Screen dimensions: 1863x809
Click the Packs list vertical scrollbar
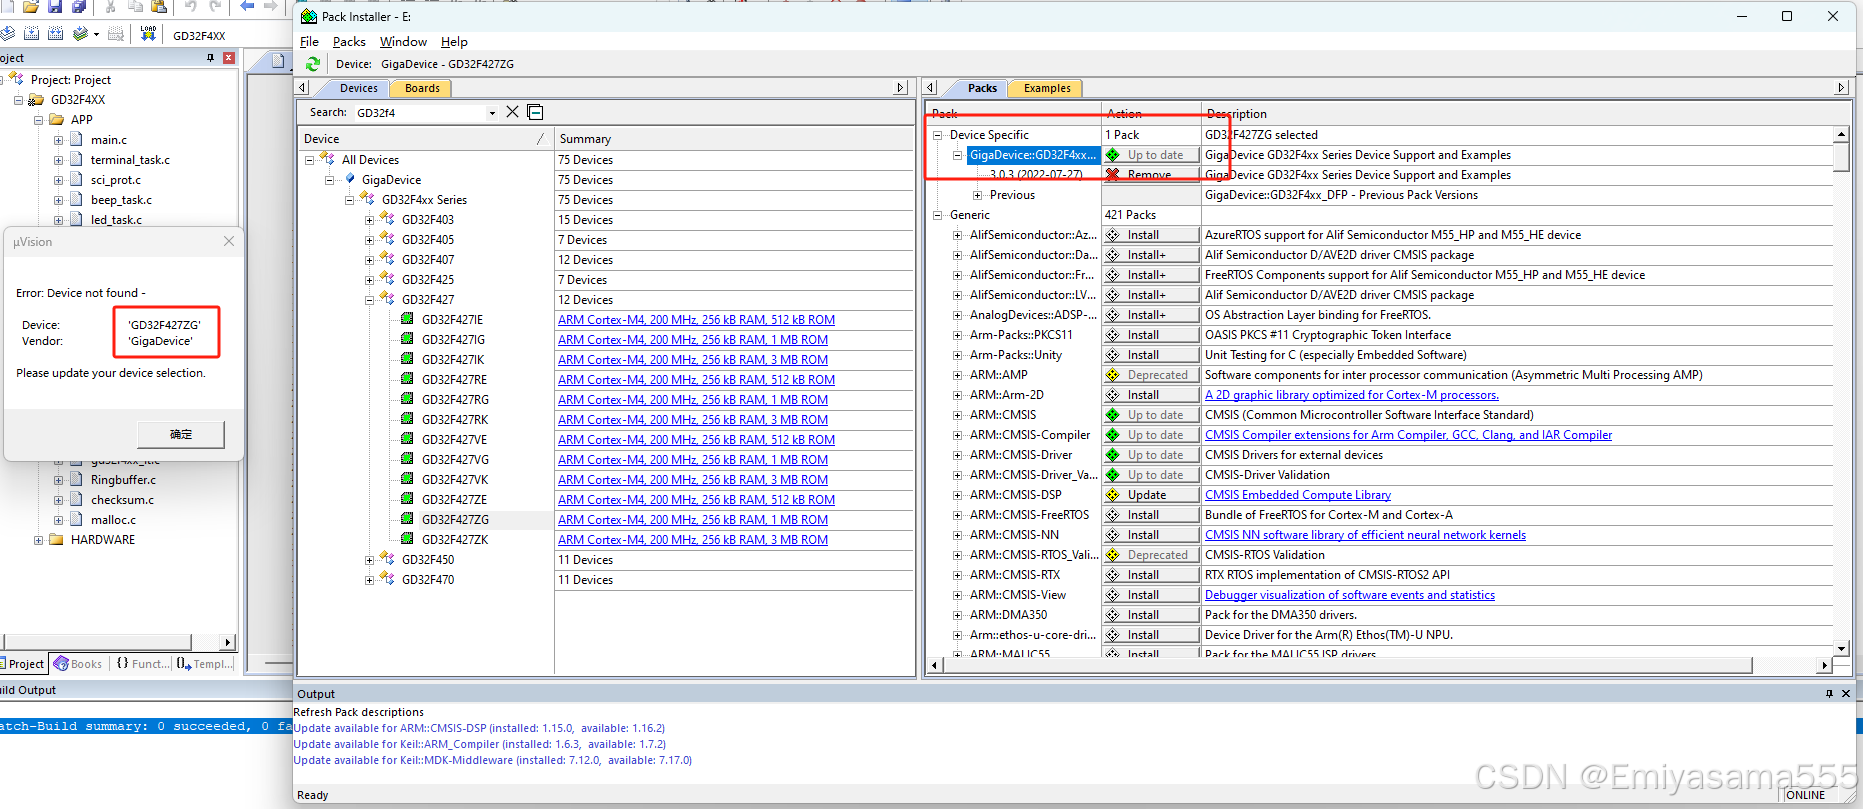coord(1841,391)
